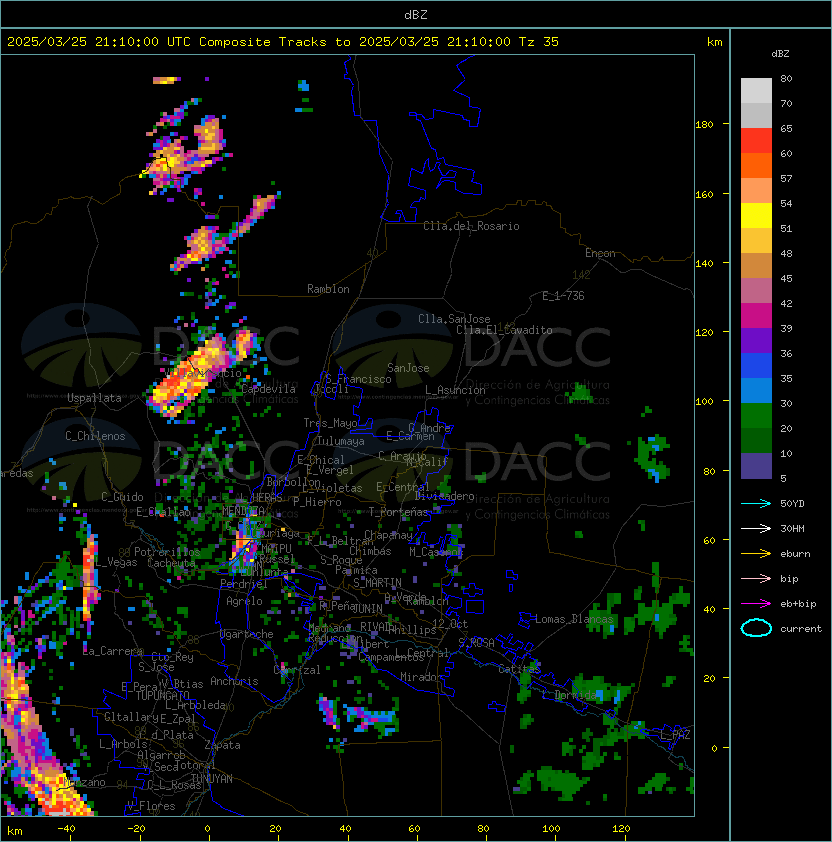Click the cyan 'current' ellipse legend icon
This screenshot has height=842, width=832.
coord(756,628)
